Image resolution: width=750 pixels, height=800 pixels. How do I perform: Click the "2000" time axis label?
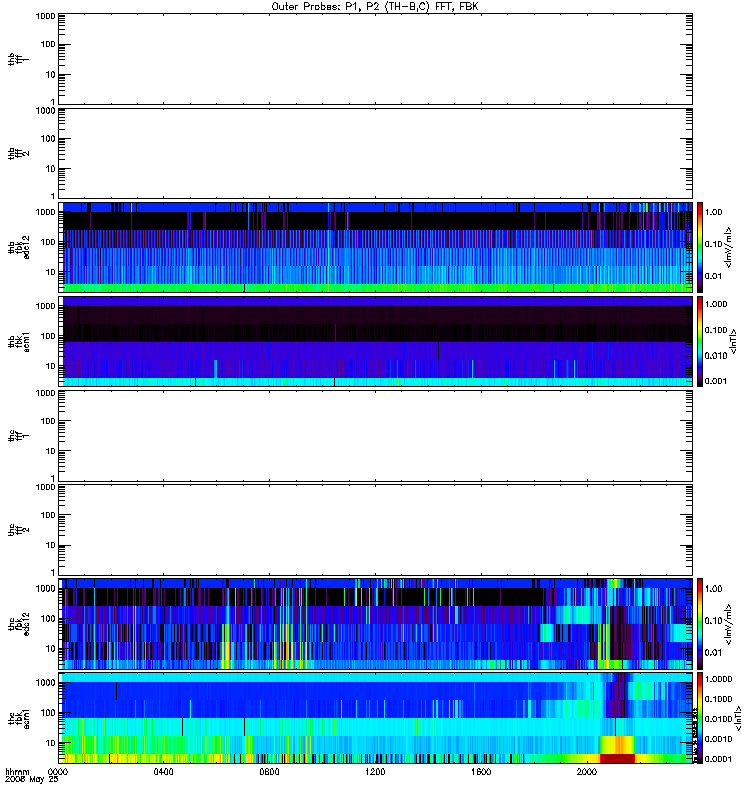pyautogui.click(x=587, y=772)
